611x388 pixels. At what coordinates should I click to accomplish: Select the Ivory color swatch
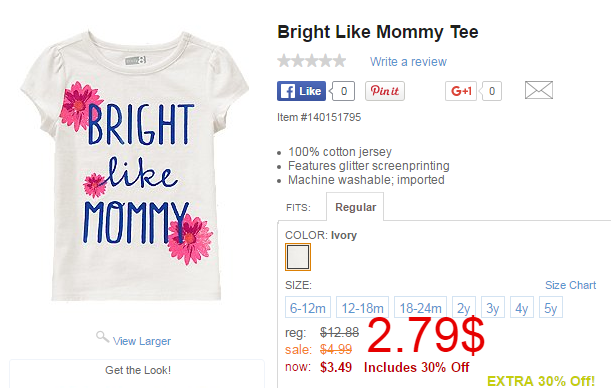coord(298,257)
